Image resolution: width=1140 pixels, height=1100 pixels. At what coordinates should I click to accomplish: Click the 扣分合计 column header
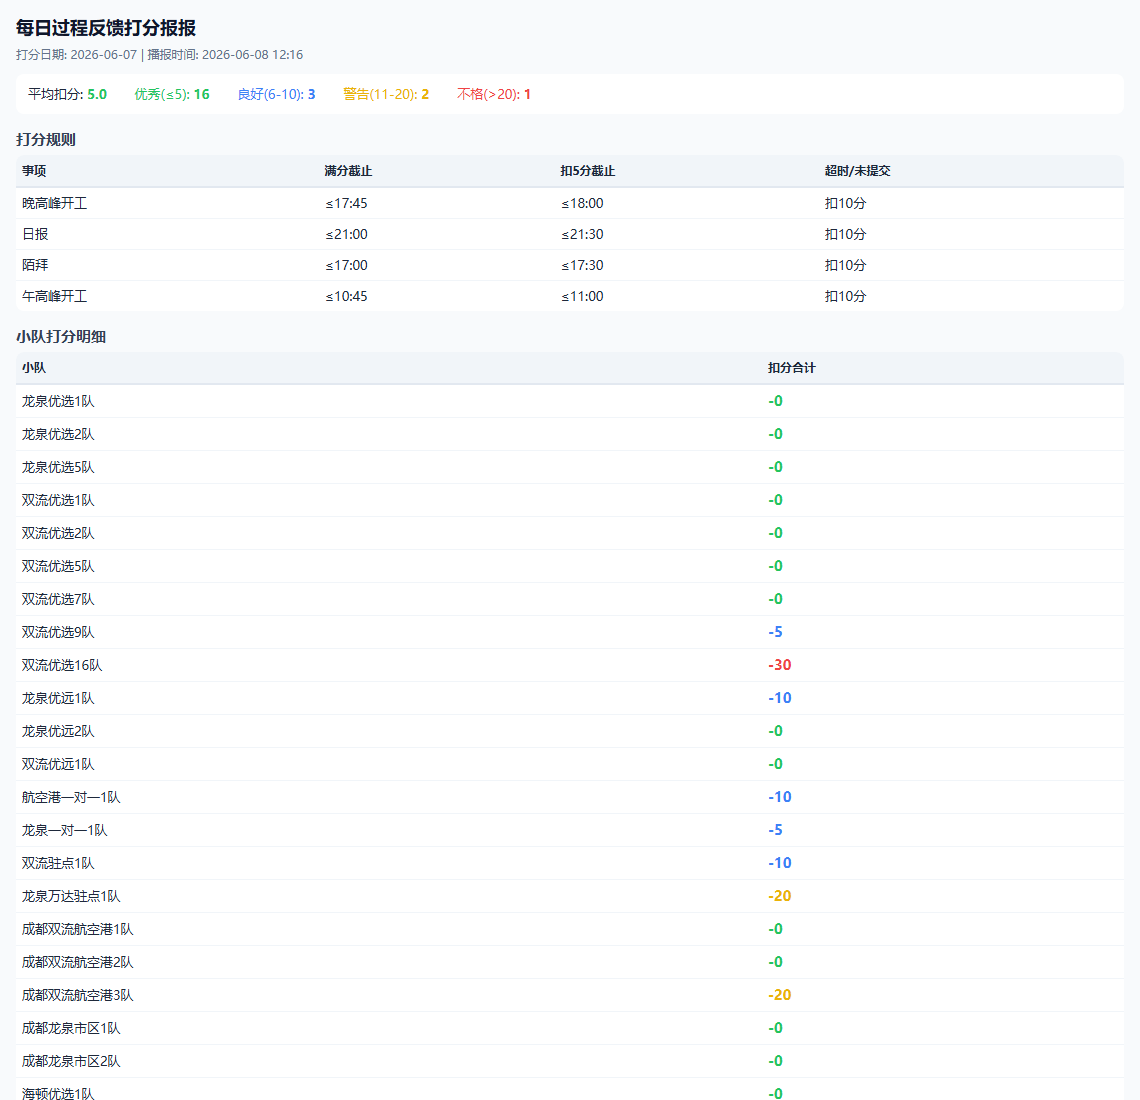click(792, 368)
